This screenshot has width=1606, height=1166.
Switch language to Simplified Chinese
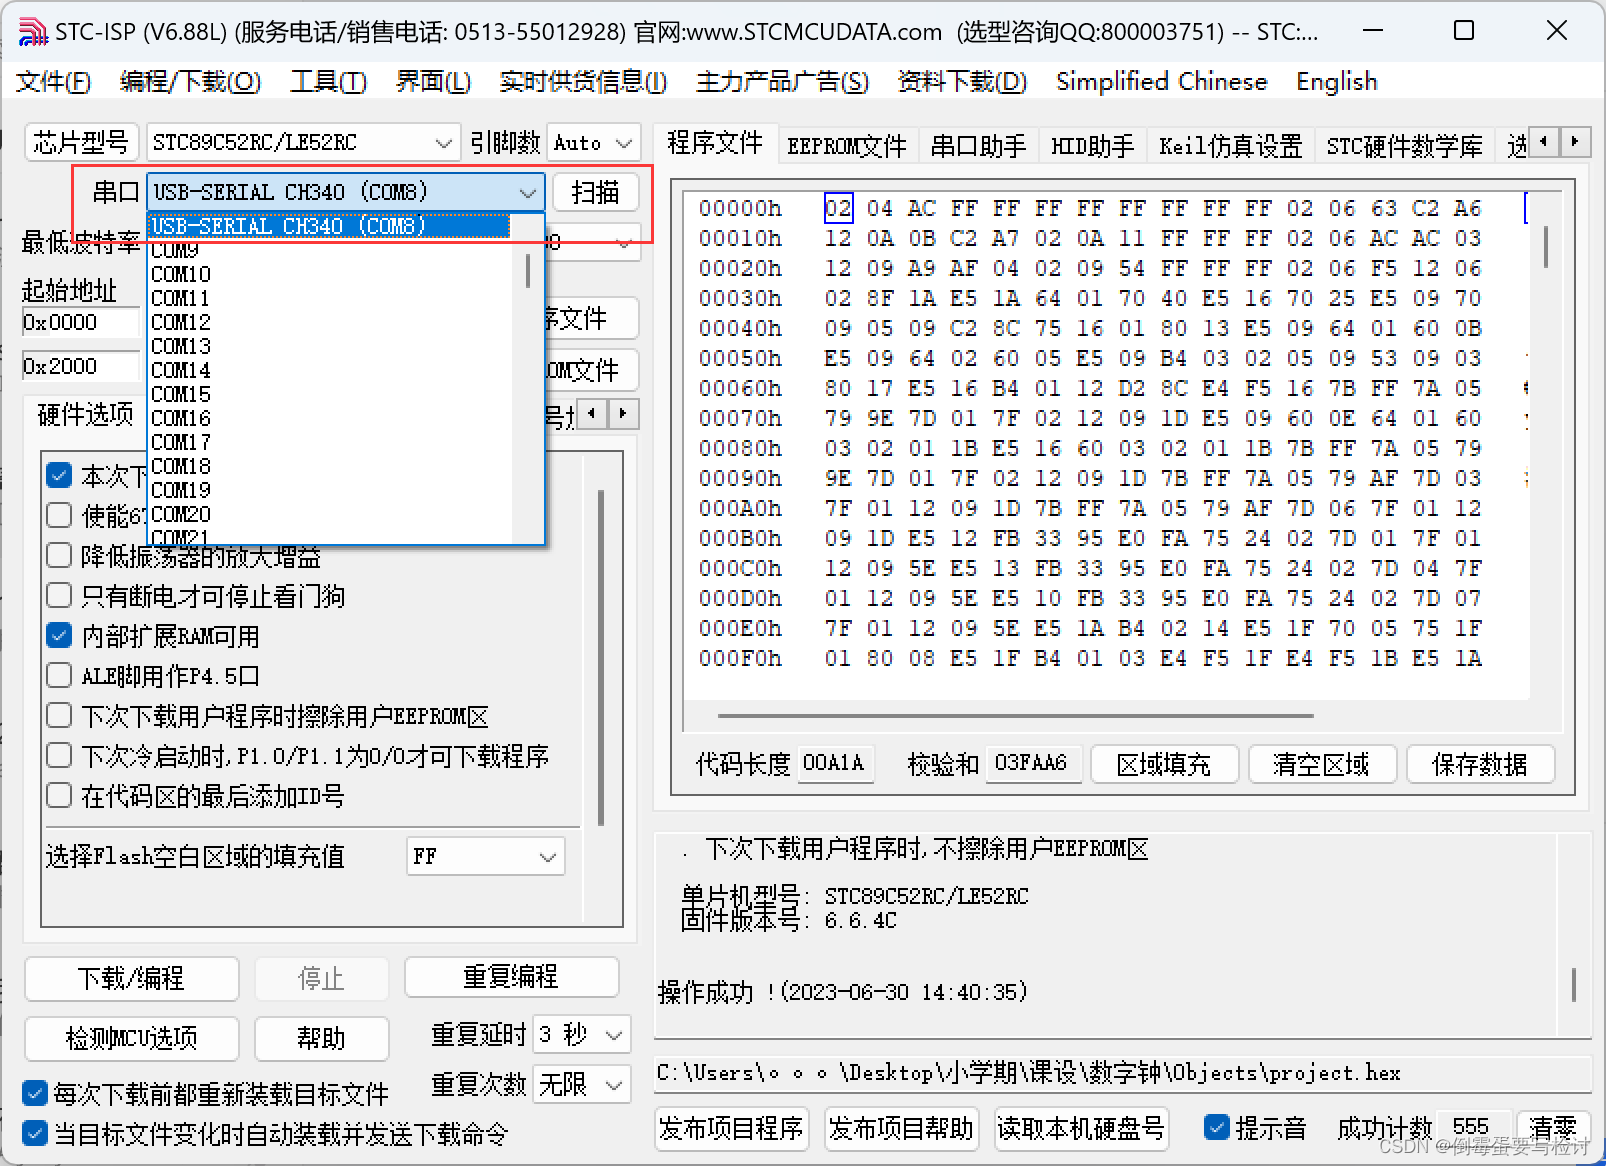(1161, 81)
